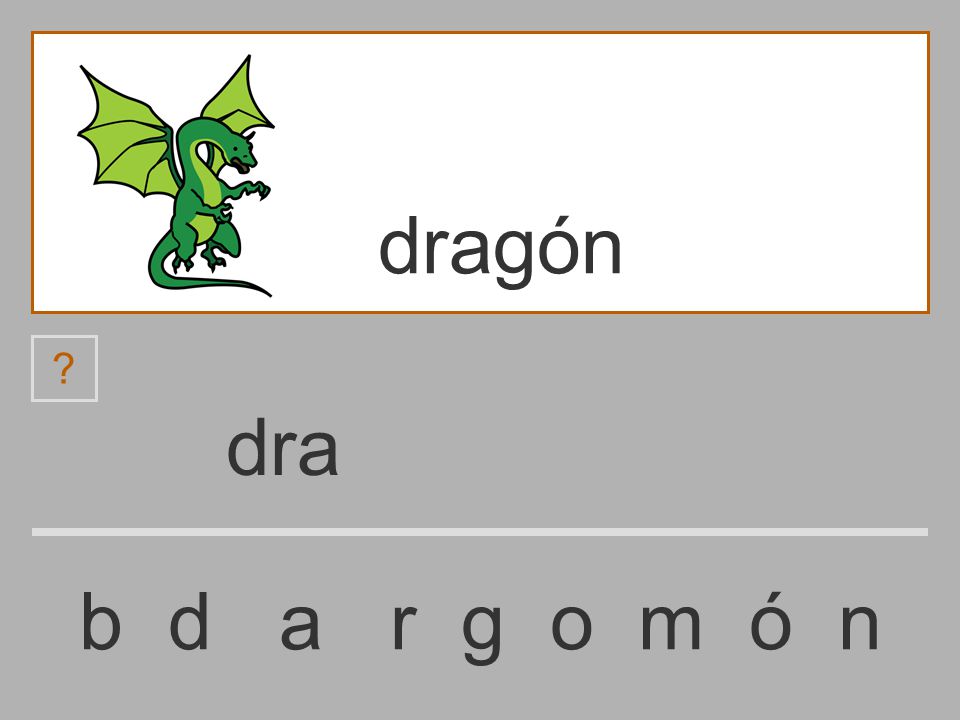The image size is (960, 720).
Task: Click the model word dragón in the card
Action: (x=500, y=251)
